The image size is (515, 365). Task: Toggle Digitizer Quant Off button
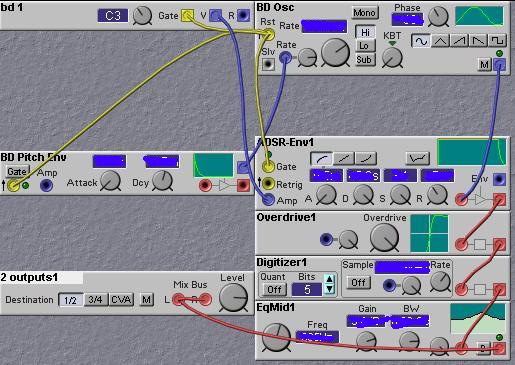click(274, 289)
